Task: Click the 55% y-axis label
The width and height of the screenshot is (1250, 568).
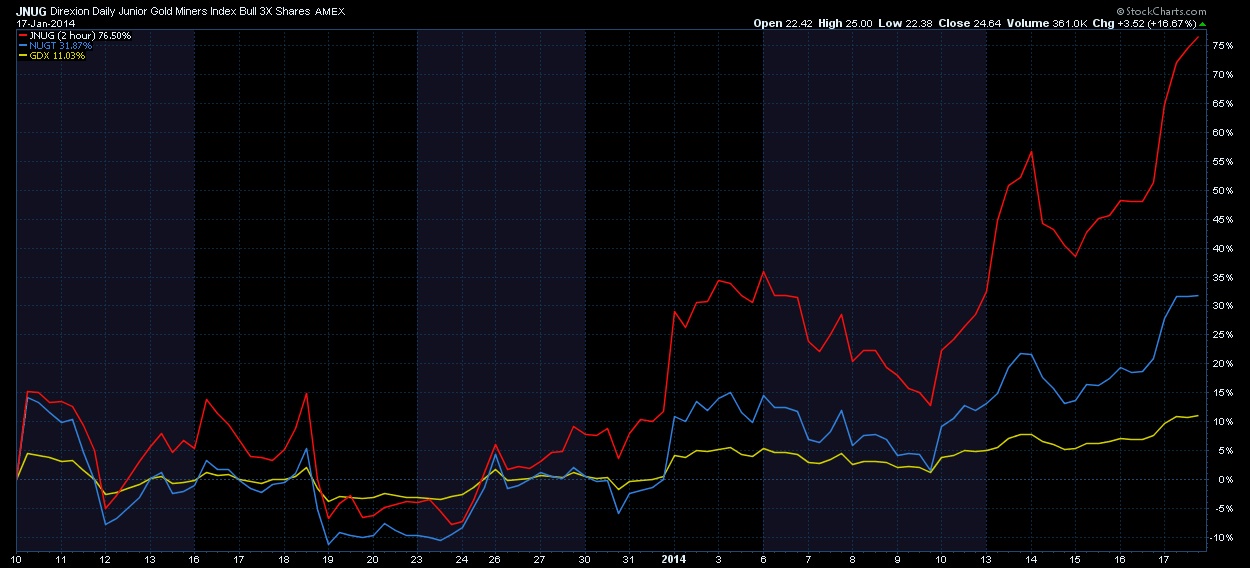Action: [1222, 162]
